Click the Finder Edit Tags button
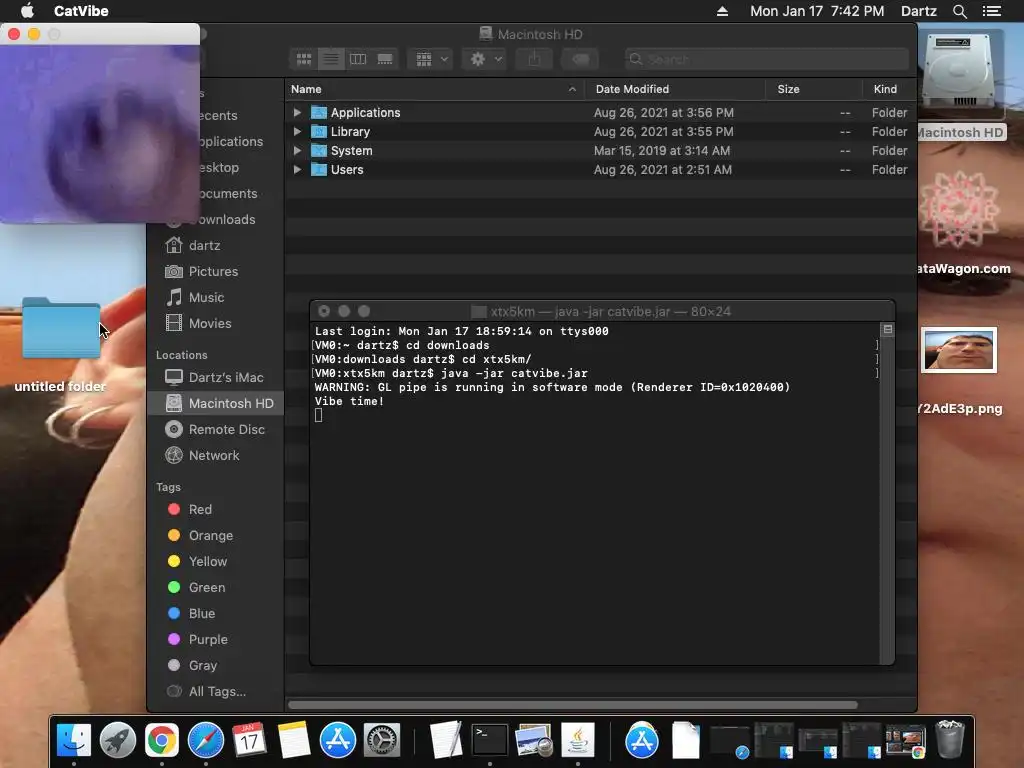Screen dimensions: 1024x768 click(581, 59)
